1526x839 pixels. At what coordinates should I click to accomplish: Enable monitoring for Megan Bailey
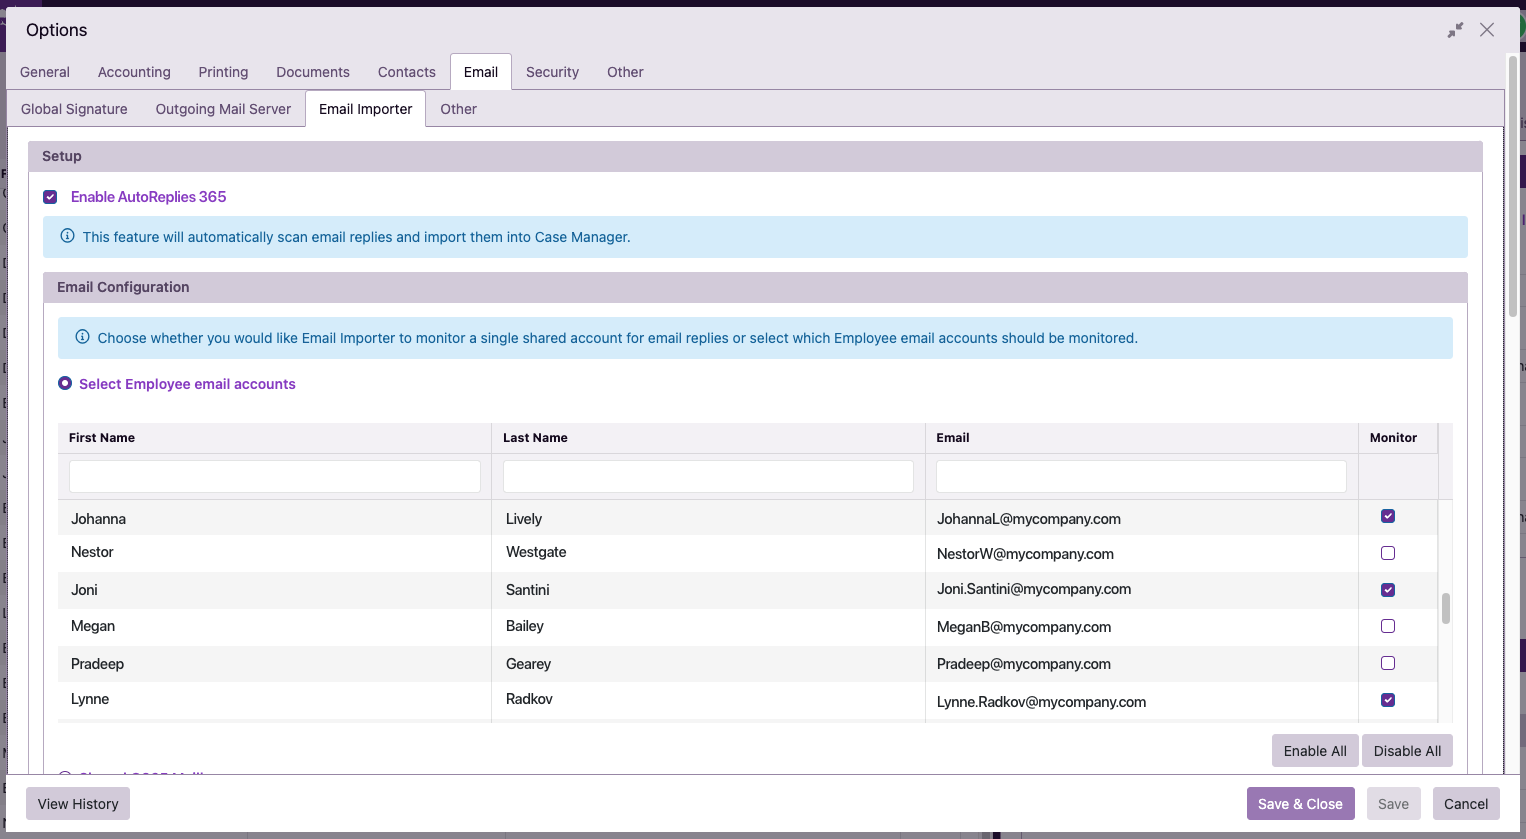tap(1387, 626)
